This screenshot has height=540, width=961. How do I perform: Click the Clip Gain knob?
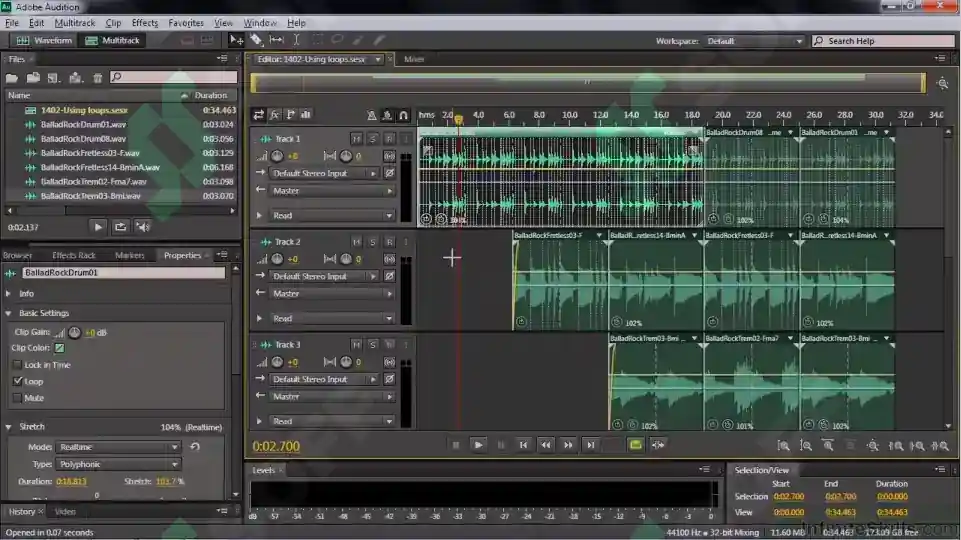point(75,332)
